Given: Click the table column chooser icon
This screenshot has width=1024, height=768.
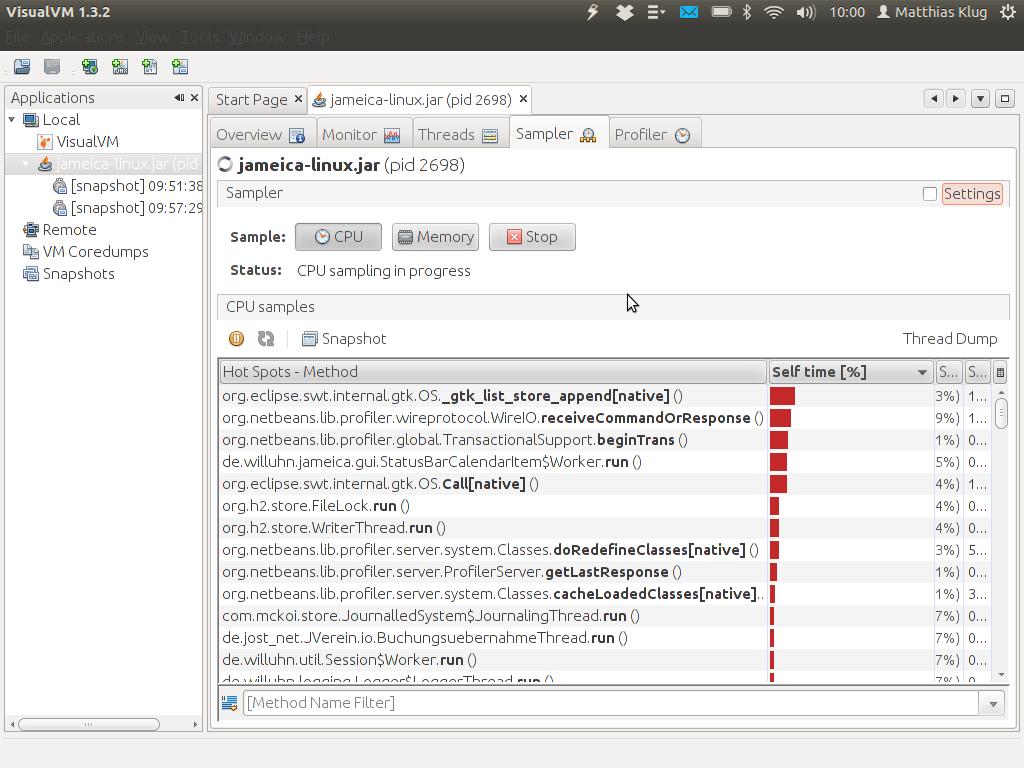Looking at the screenshot, I should [x=999, y=372].
